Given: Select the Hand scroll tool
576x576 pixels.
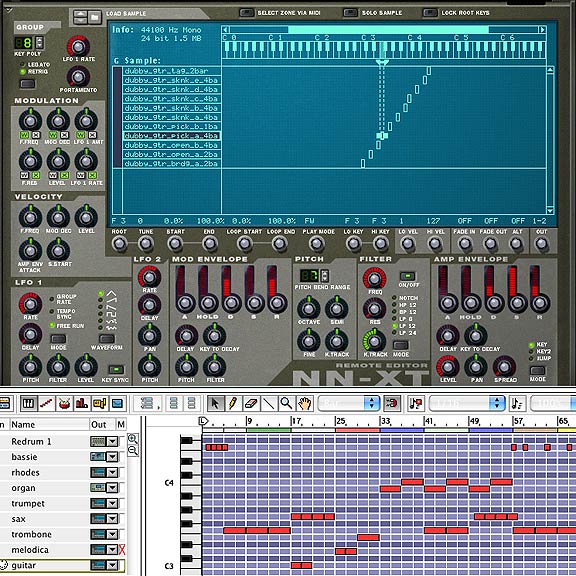Looking at the screenshot, I should [x=304, y=404].
